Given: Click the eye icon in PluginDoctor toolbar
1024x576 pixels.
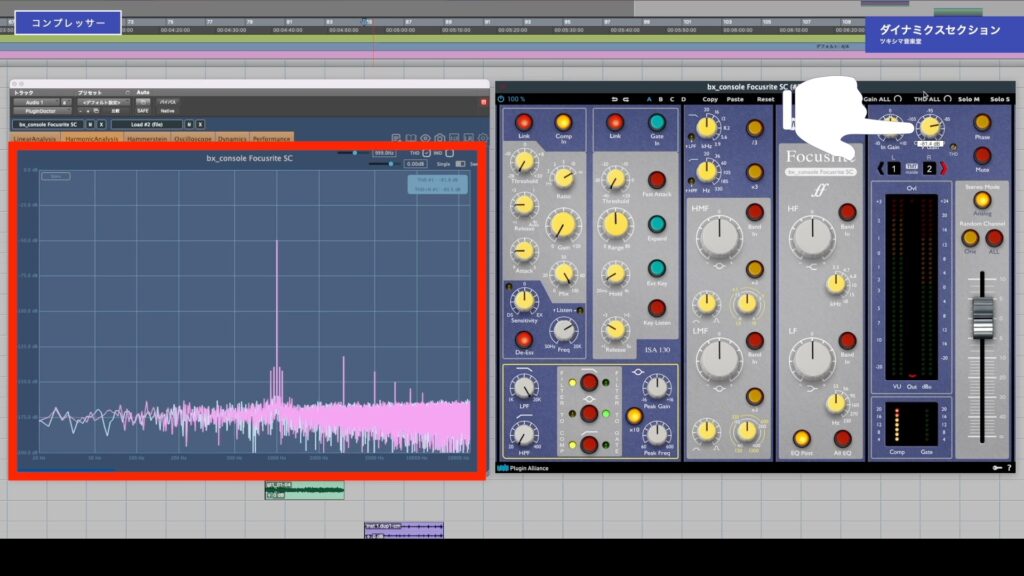Looking at the screenshot, I should click(x=425, y=138).
